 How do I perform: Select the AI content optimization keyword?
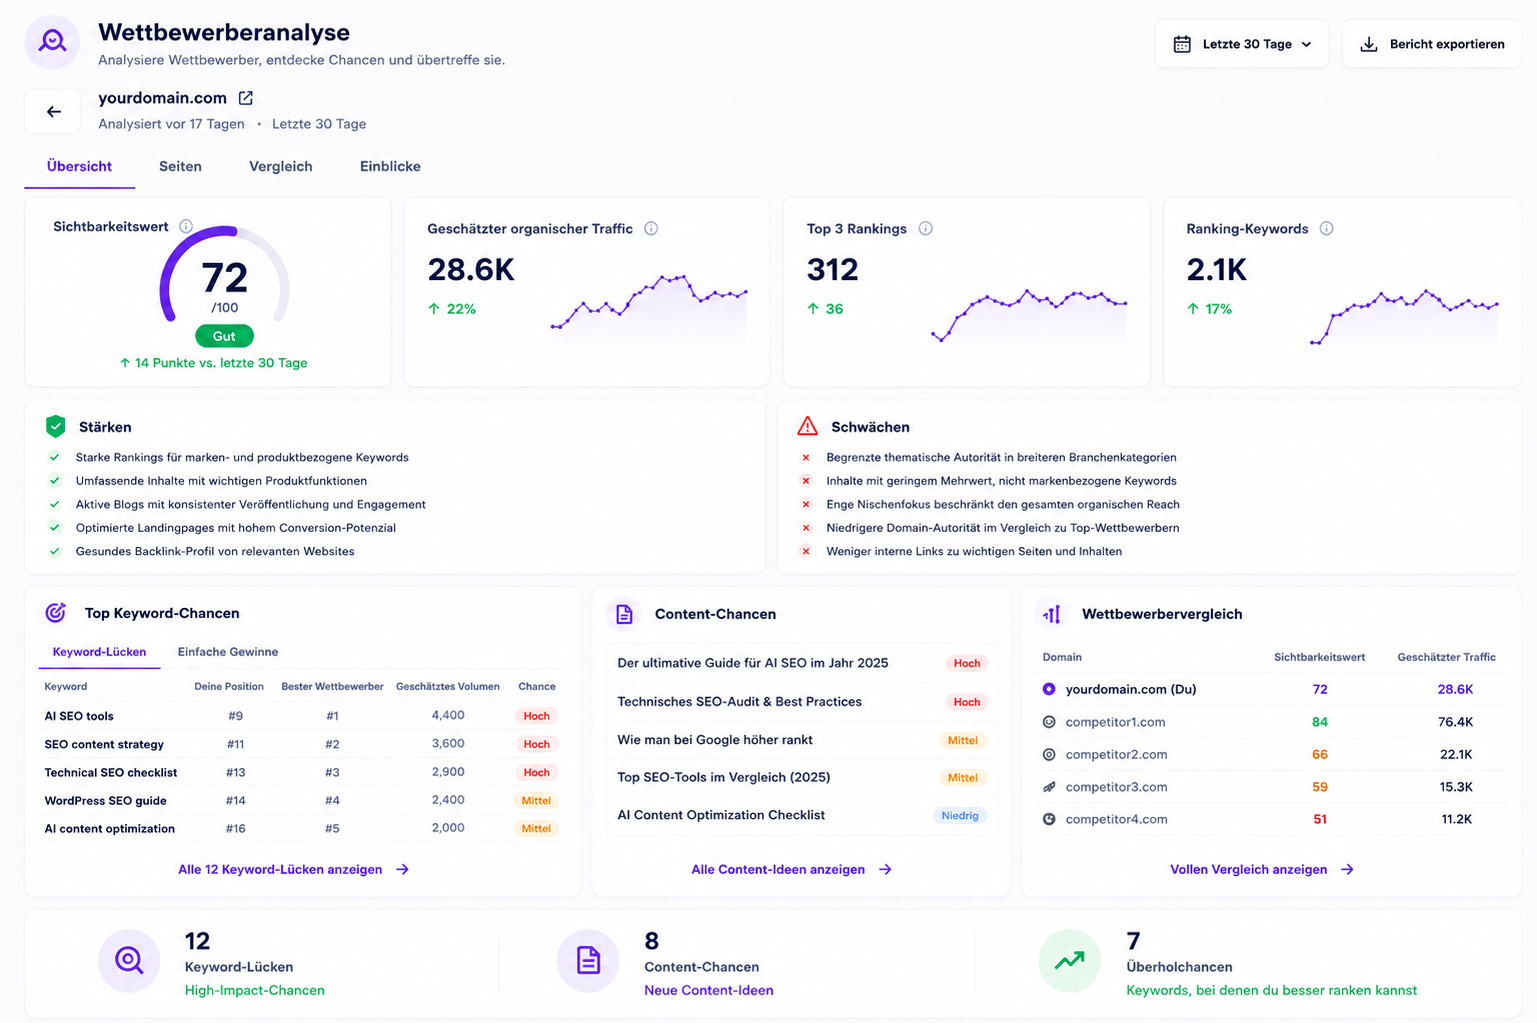click(x=110, y=829)
